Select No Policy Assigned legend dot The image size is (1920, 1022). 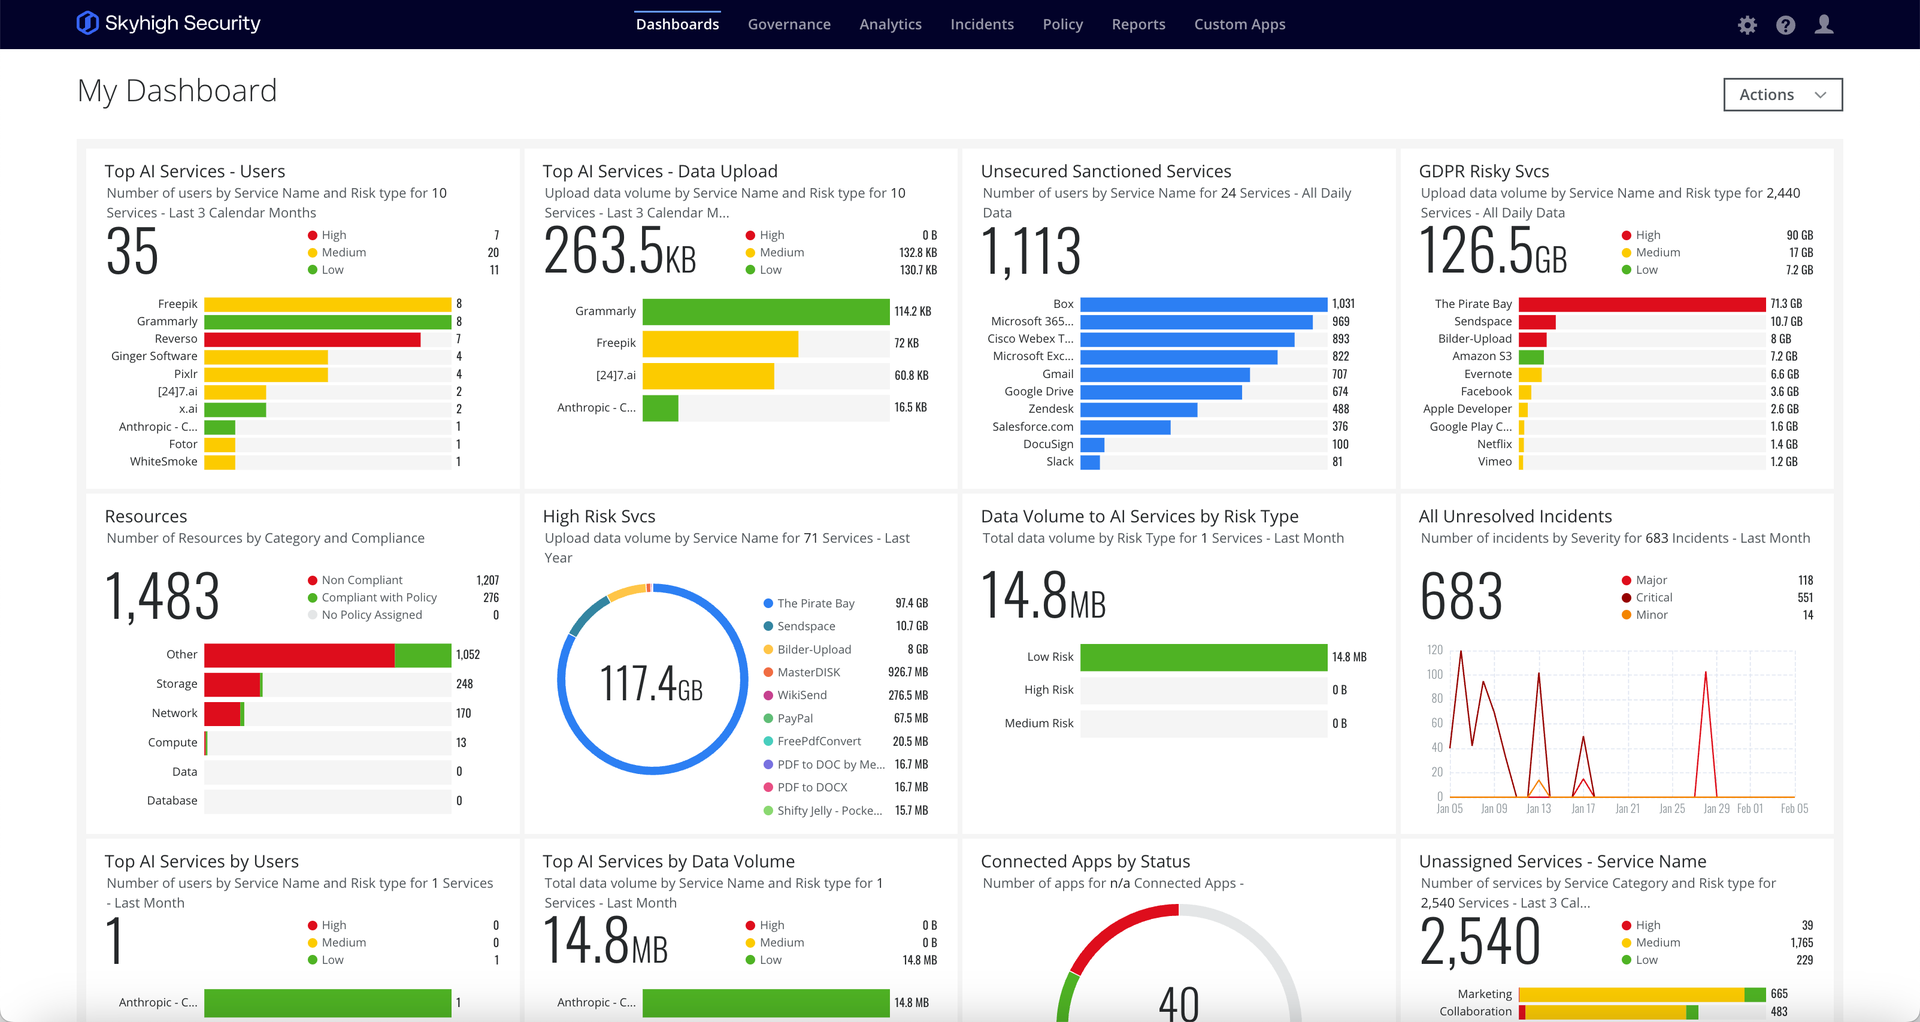tap(313, 615)
